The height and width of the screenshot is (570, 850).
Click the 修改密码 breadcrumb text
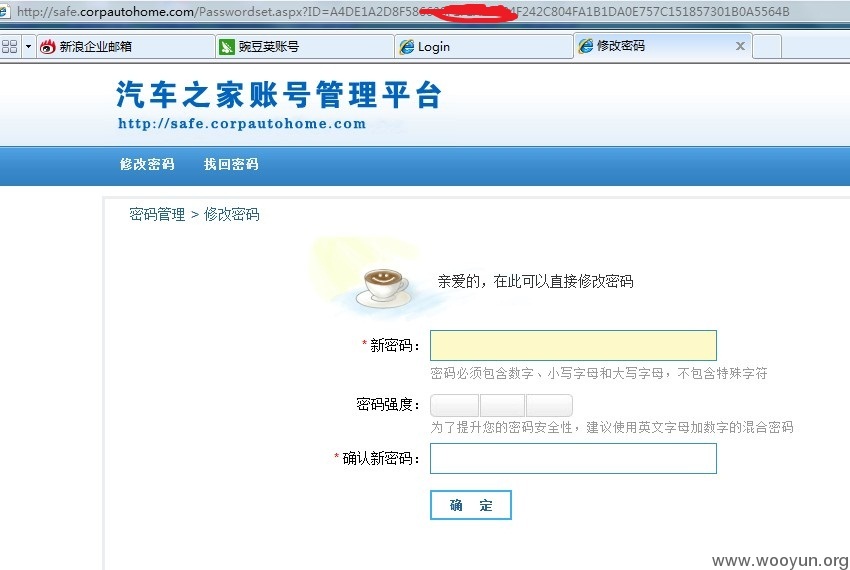[x=231, y=214]
